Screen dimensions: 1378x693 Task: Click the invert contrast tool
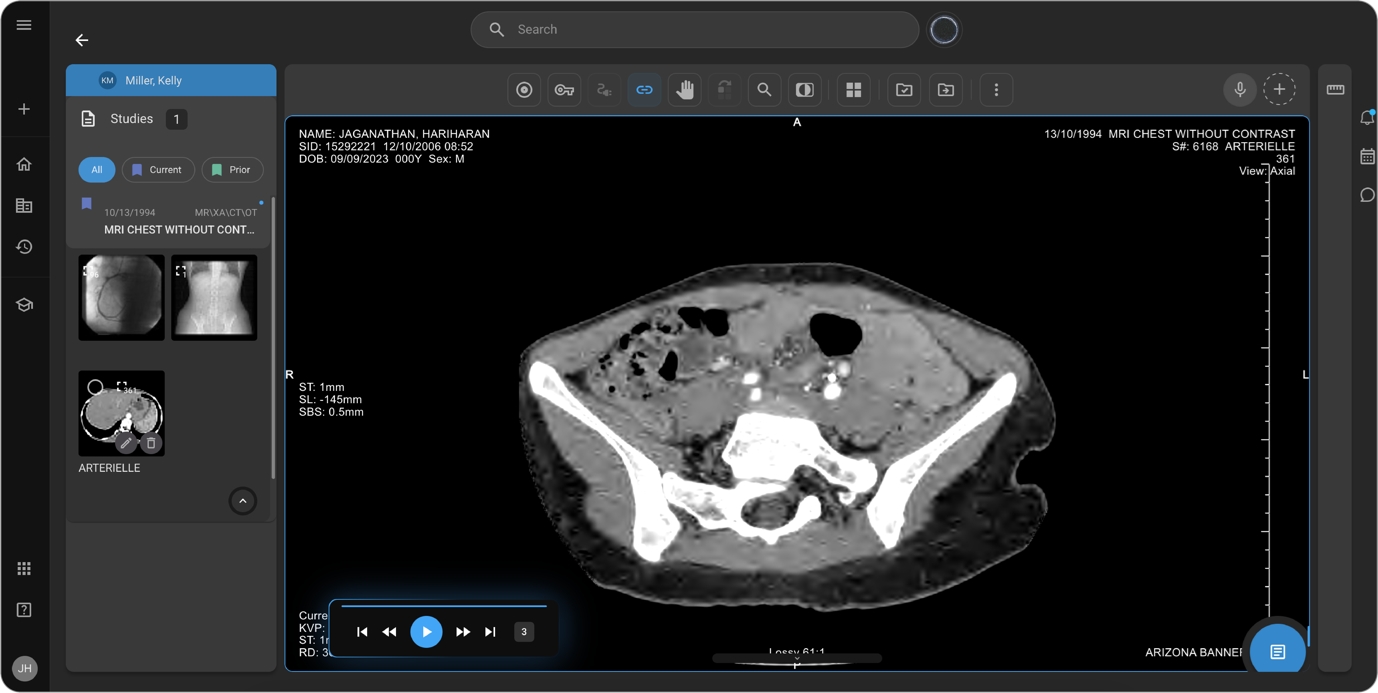[x=804, y=90]
